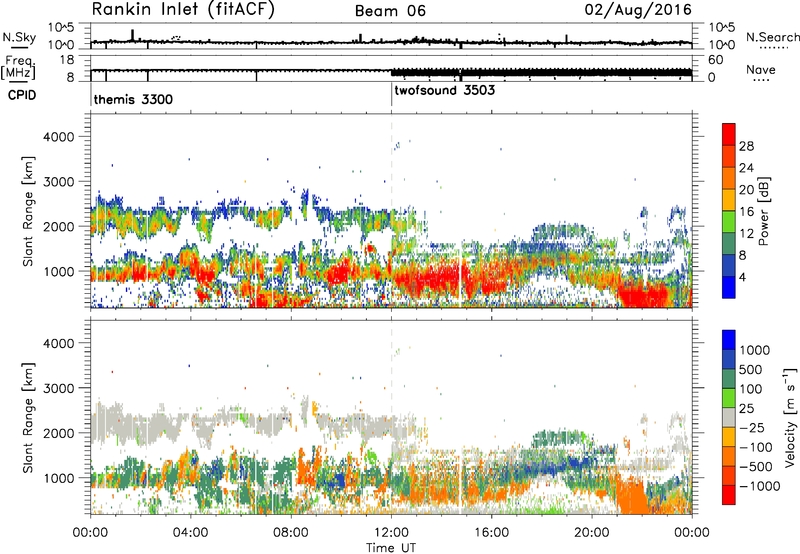The height and width of the screenshot is (554, 800).
Task: Click the 'Power [dB]' color bar label
Action: [x=763, y=211]
